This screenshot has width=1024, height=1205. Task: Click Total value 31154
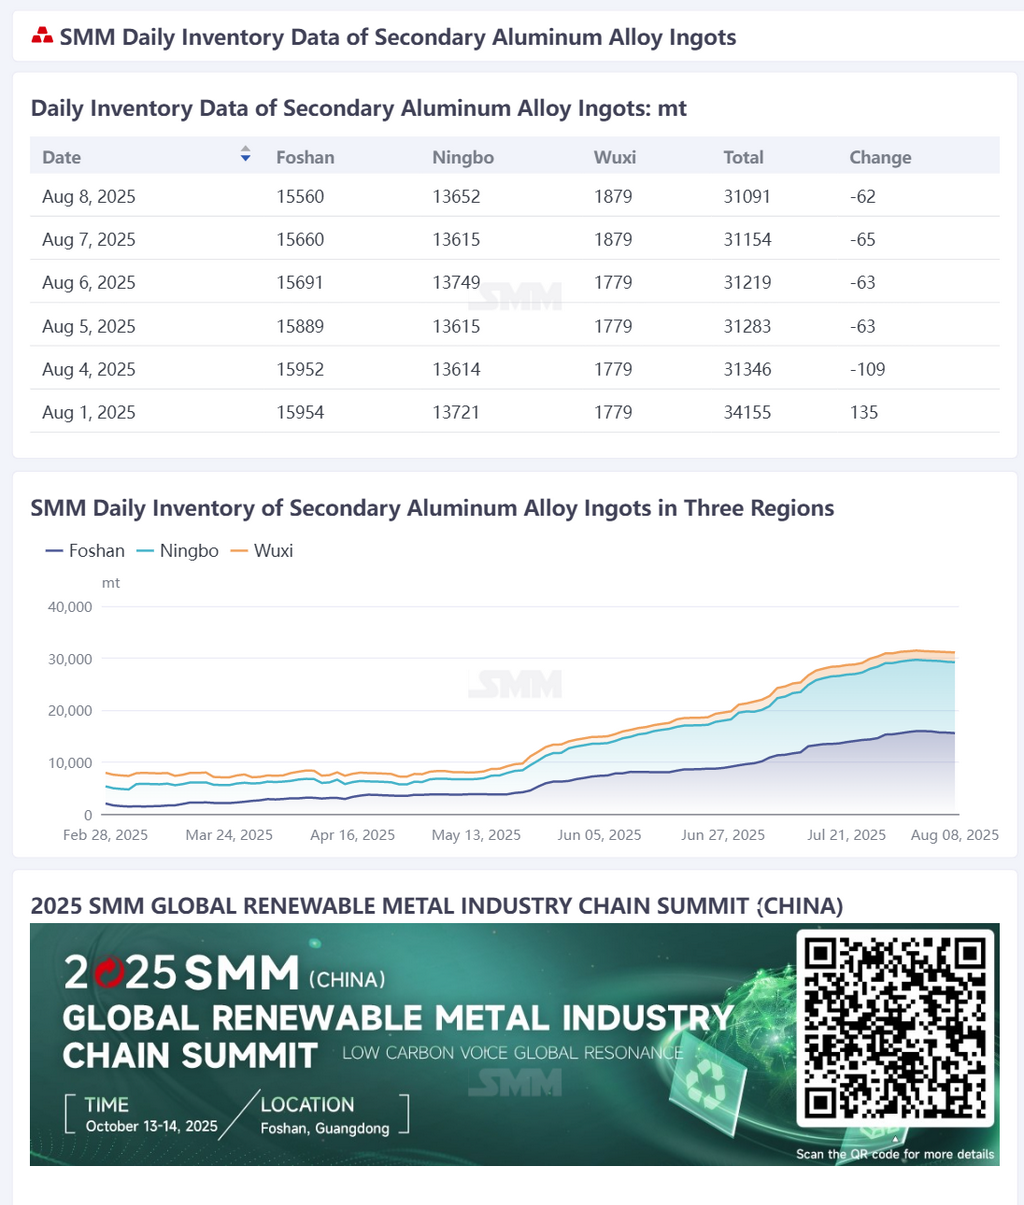click(x=747, y=240)
